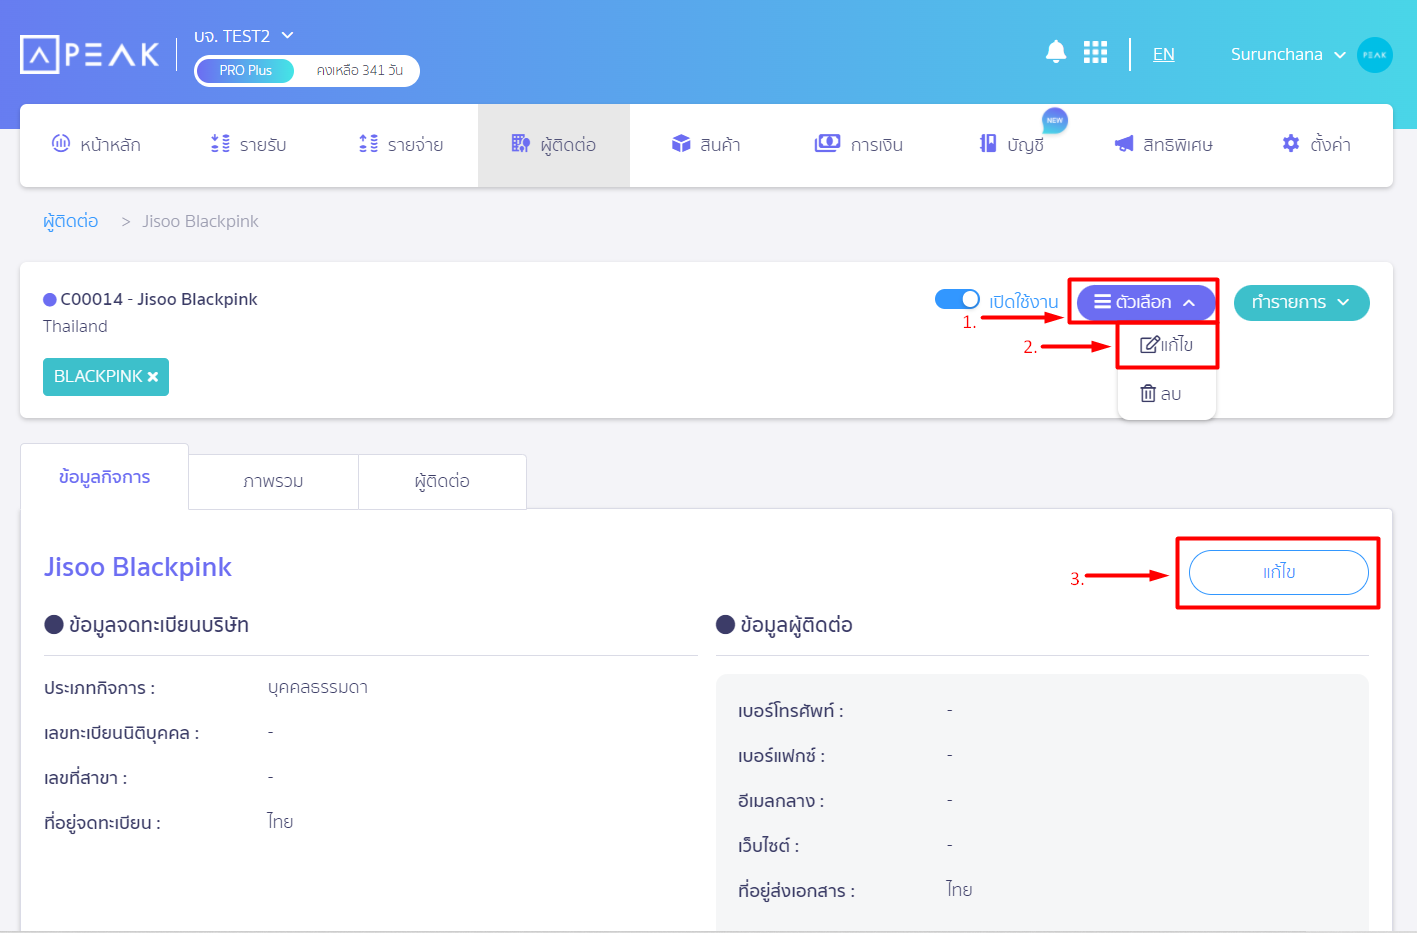Click the C00014 - Jisoo Blackpink title
Screen dimensions: 1417x933
click(159, 299)
